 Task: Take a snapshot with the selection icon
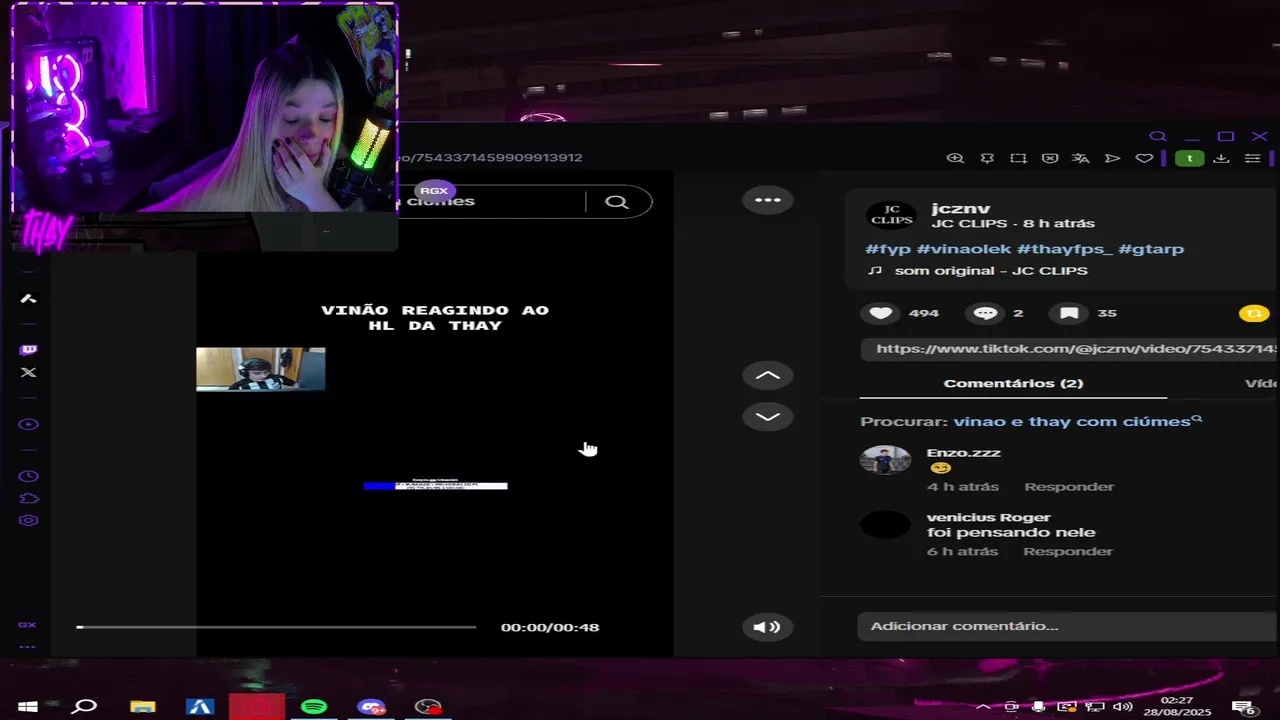tap(1018, 158)
